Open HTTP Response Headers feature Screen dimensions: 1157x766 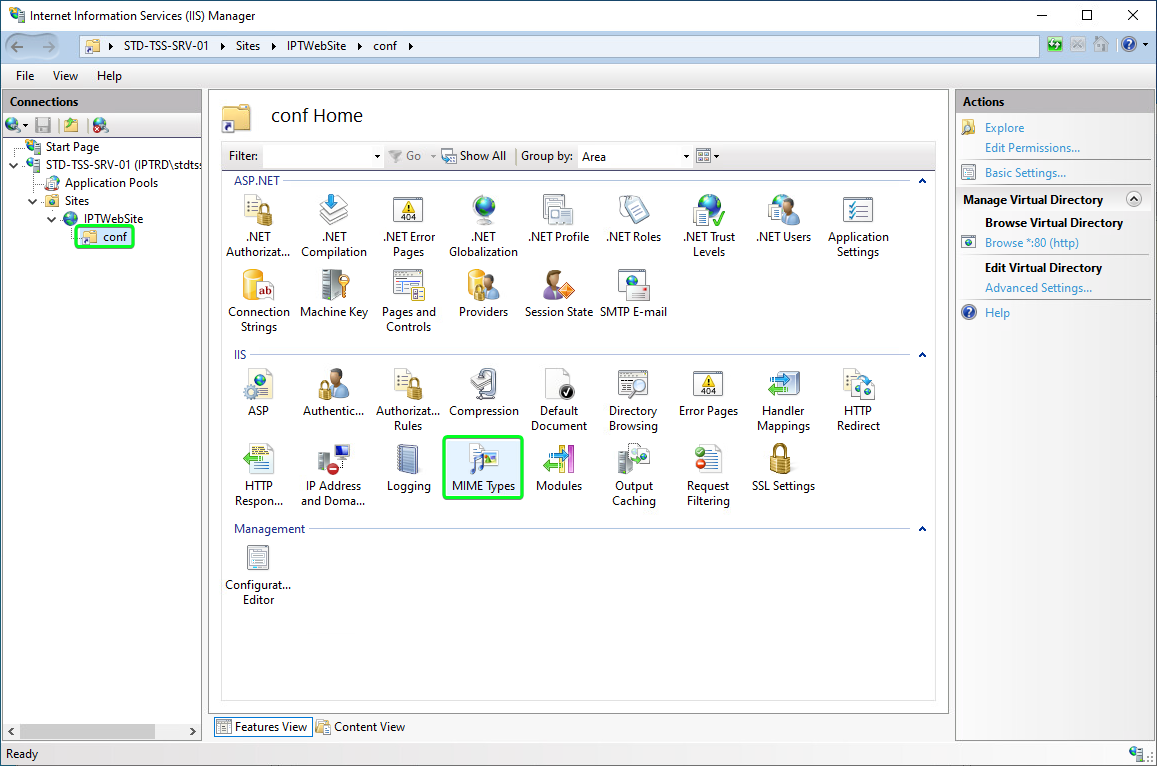[x=258, y=475]
